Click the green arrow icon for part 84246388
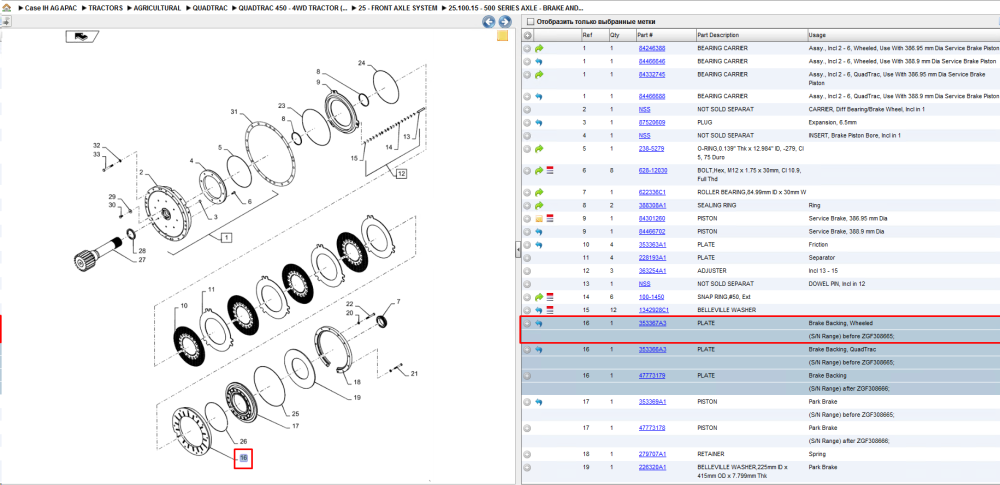Viewport: 1000px width, 485px height. (x=539, y=48)
